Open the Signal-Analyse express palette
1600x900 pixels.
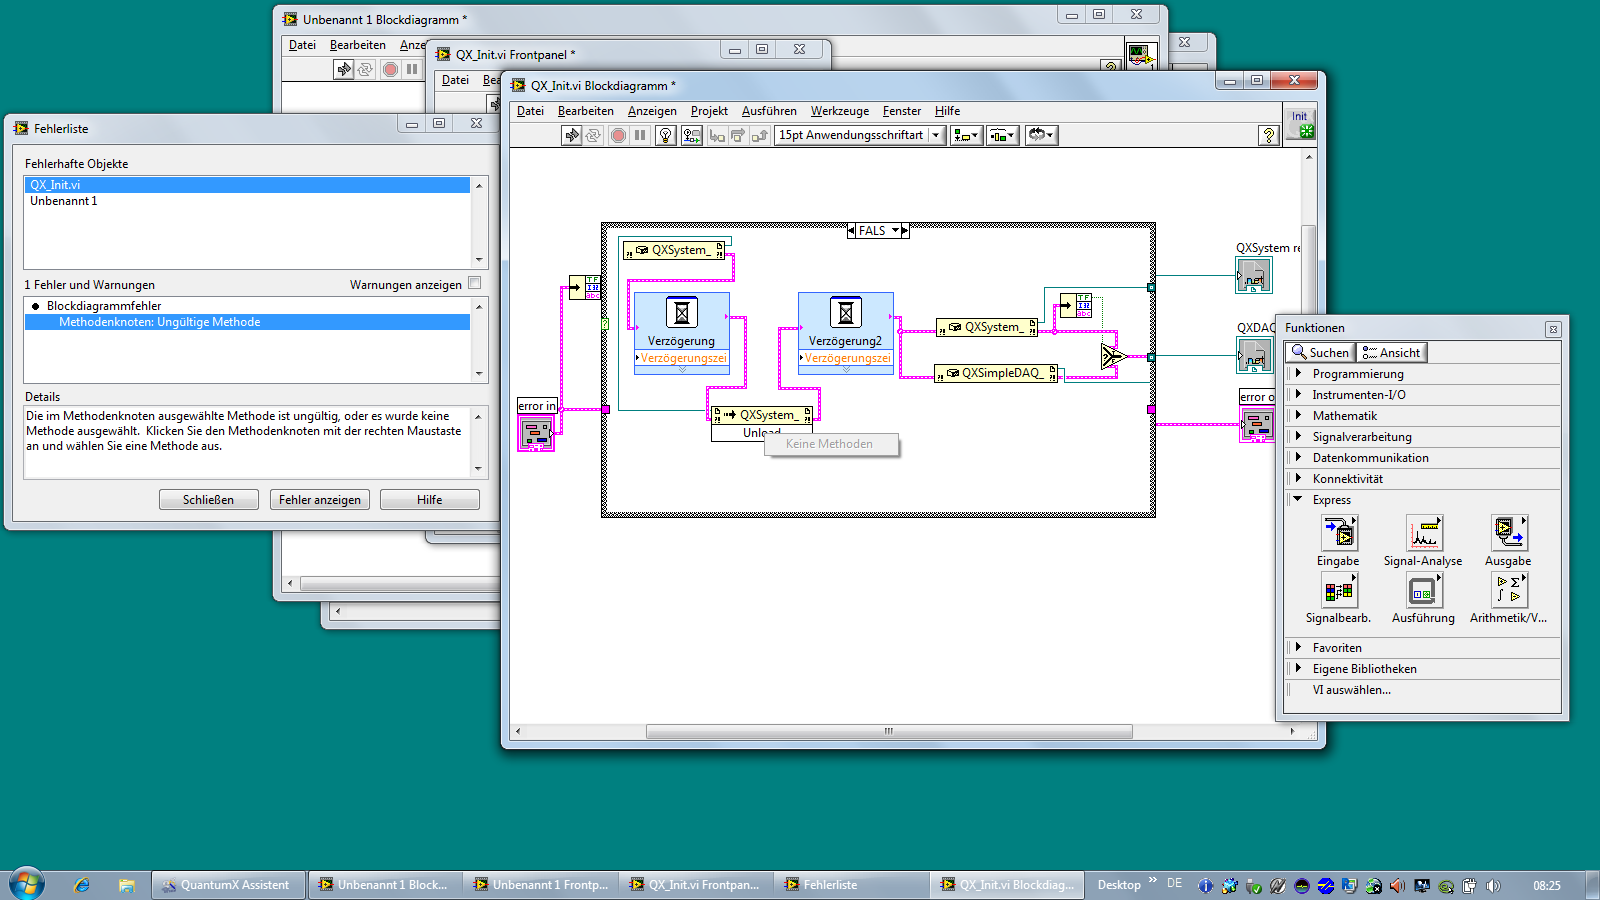click(x=1423, y=534)
